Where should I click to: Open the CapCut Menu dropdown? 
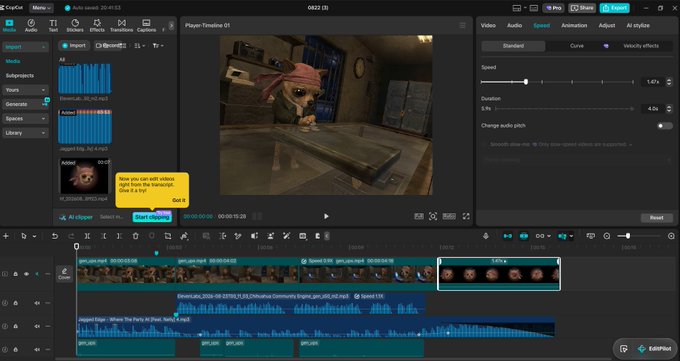point(42,8)
